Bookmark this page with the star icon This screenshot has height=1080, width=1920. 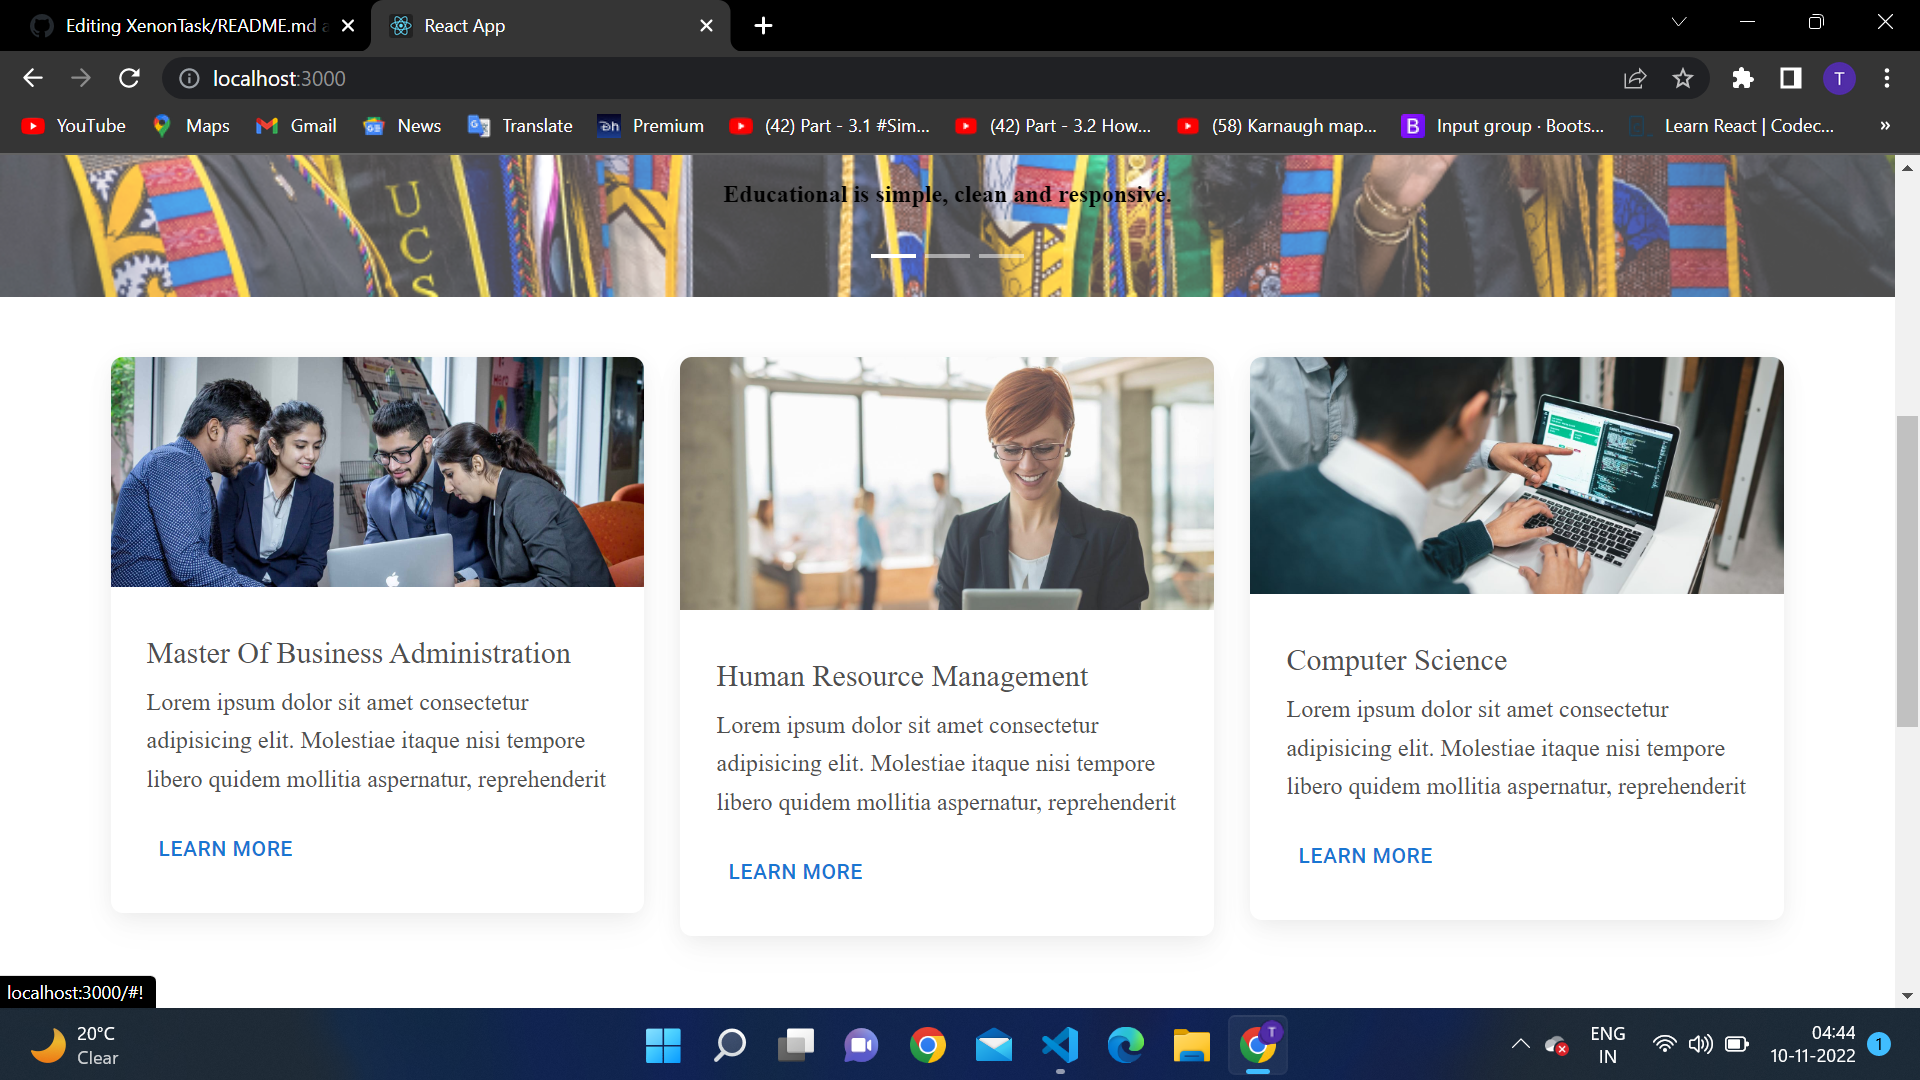[x=1683, y=78]
